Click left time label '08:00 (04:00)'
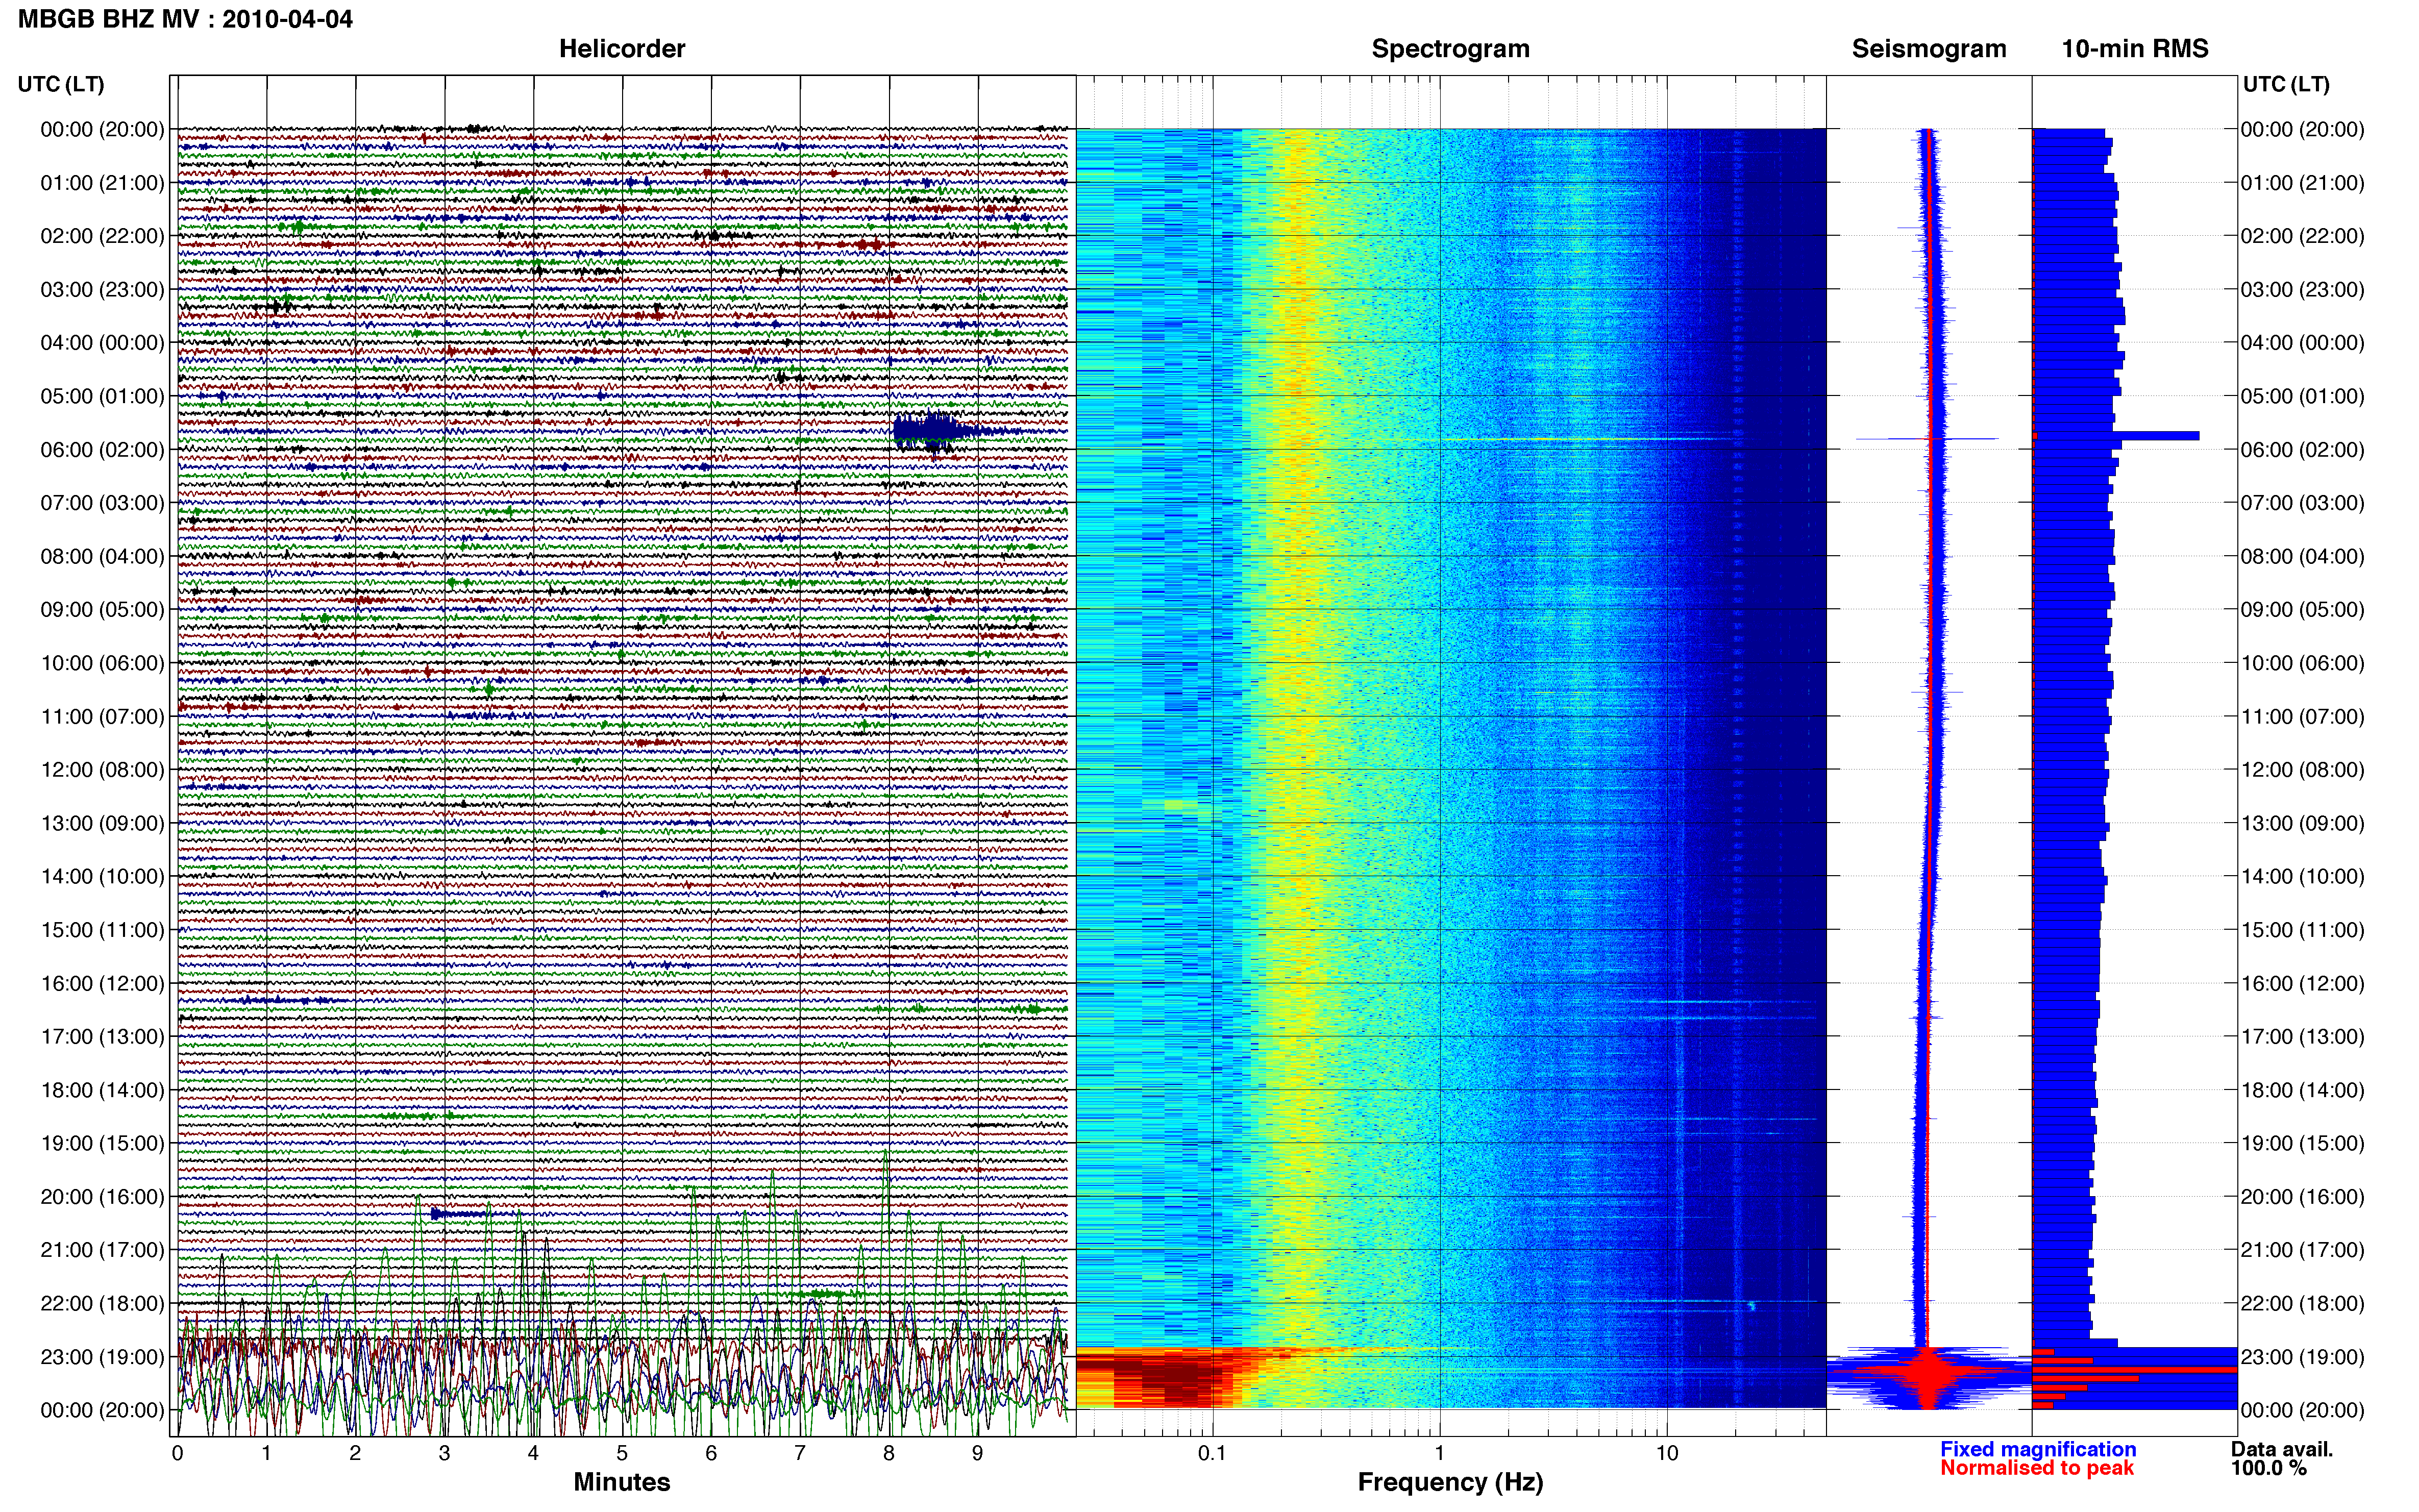 pyautogui.click(x=102, y=556)
